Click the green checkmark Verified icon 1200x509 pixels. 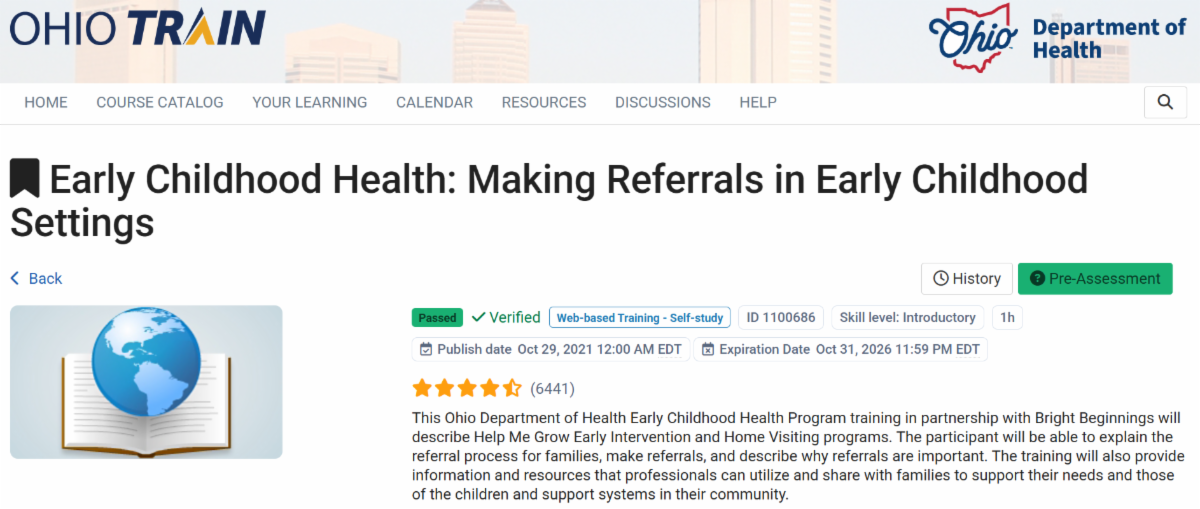coord(479,318)
